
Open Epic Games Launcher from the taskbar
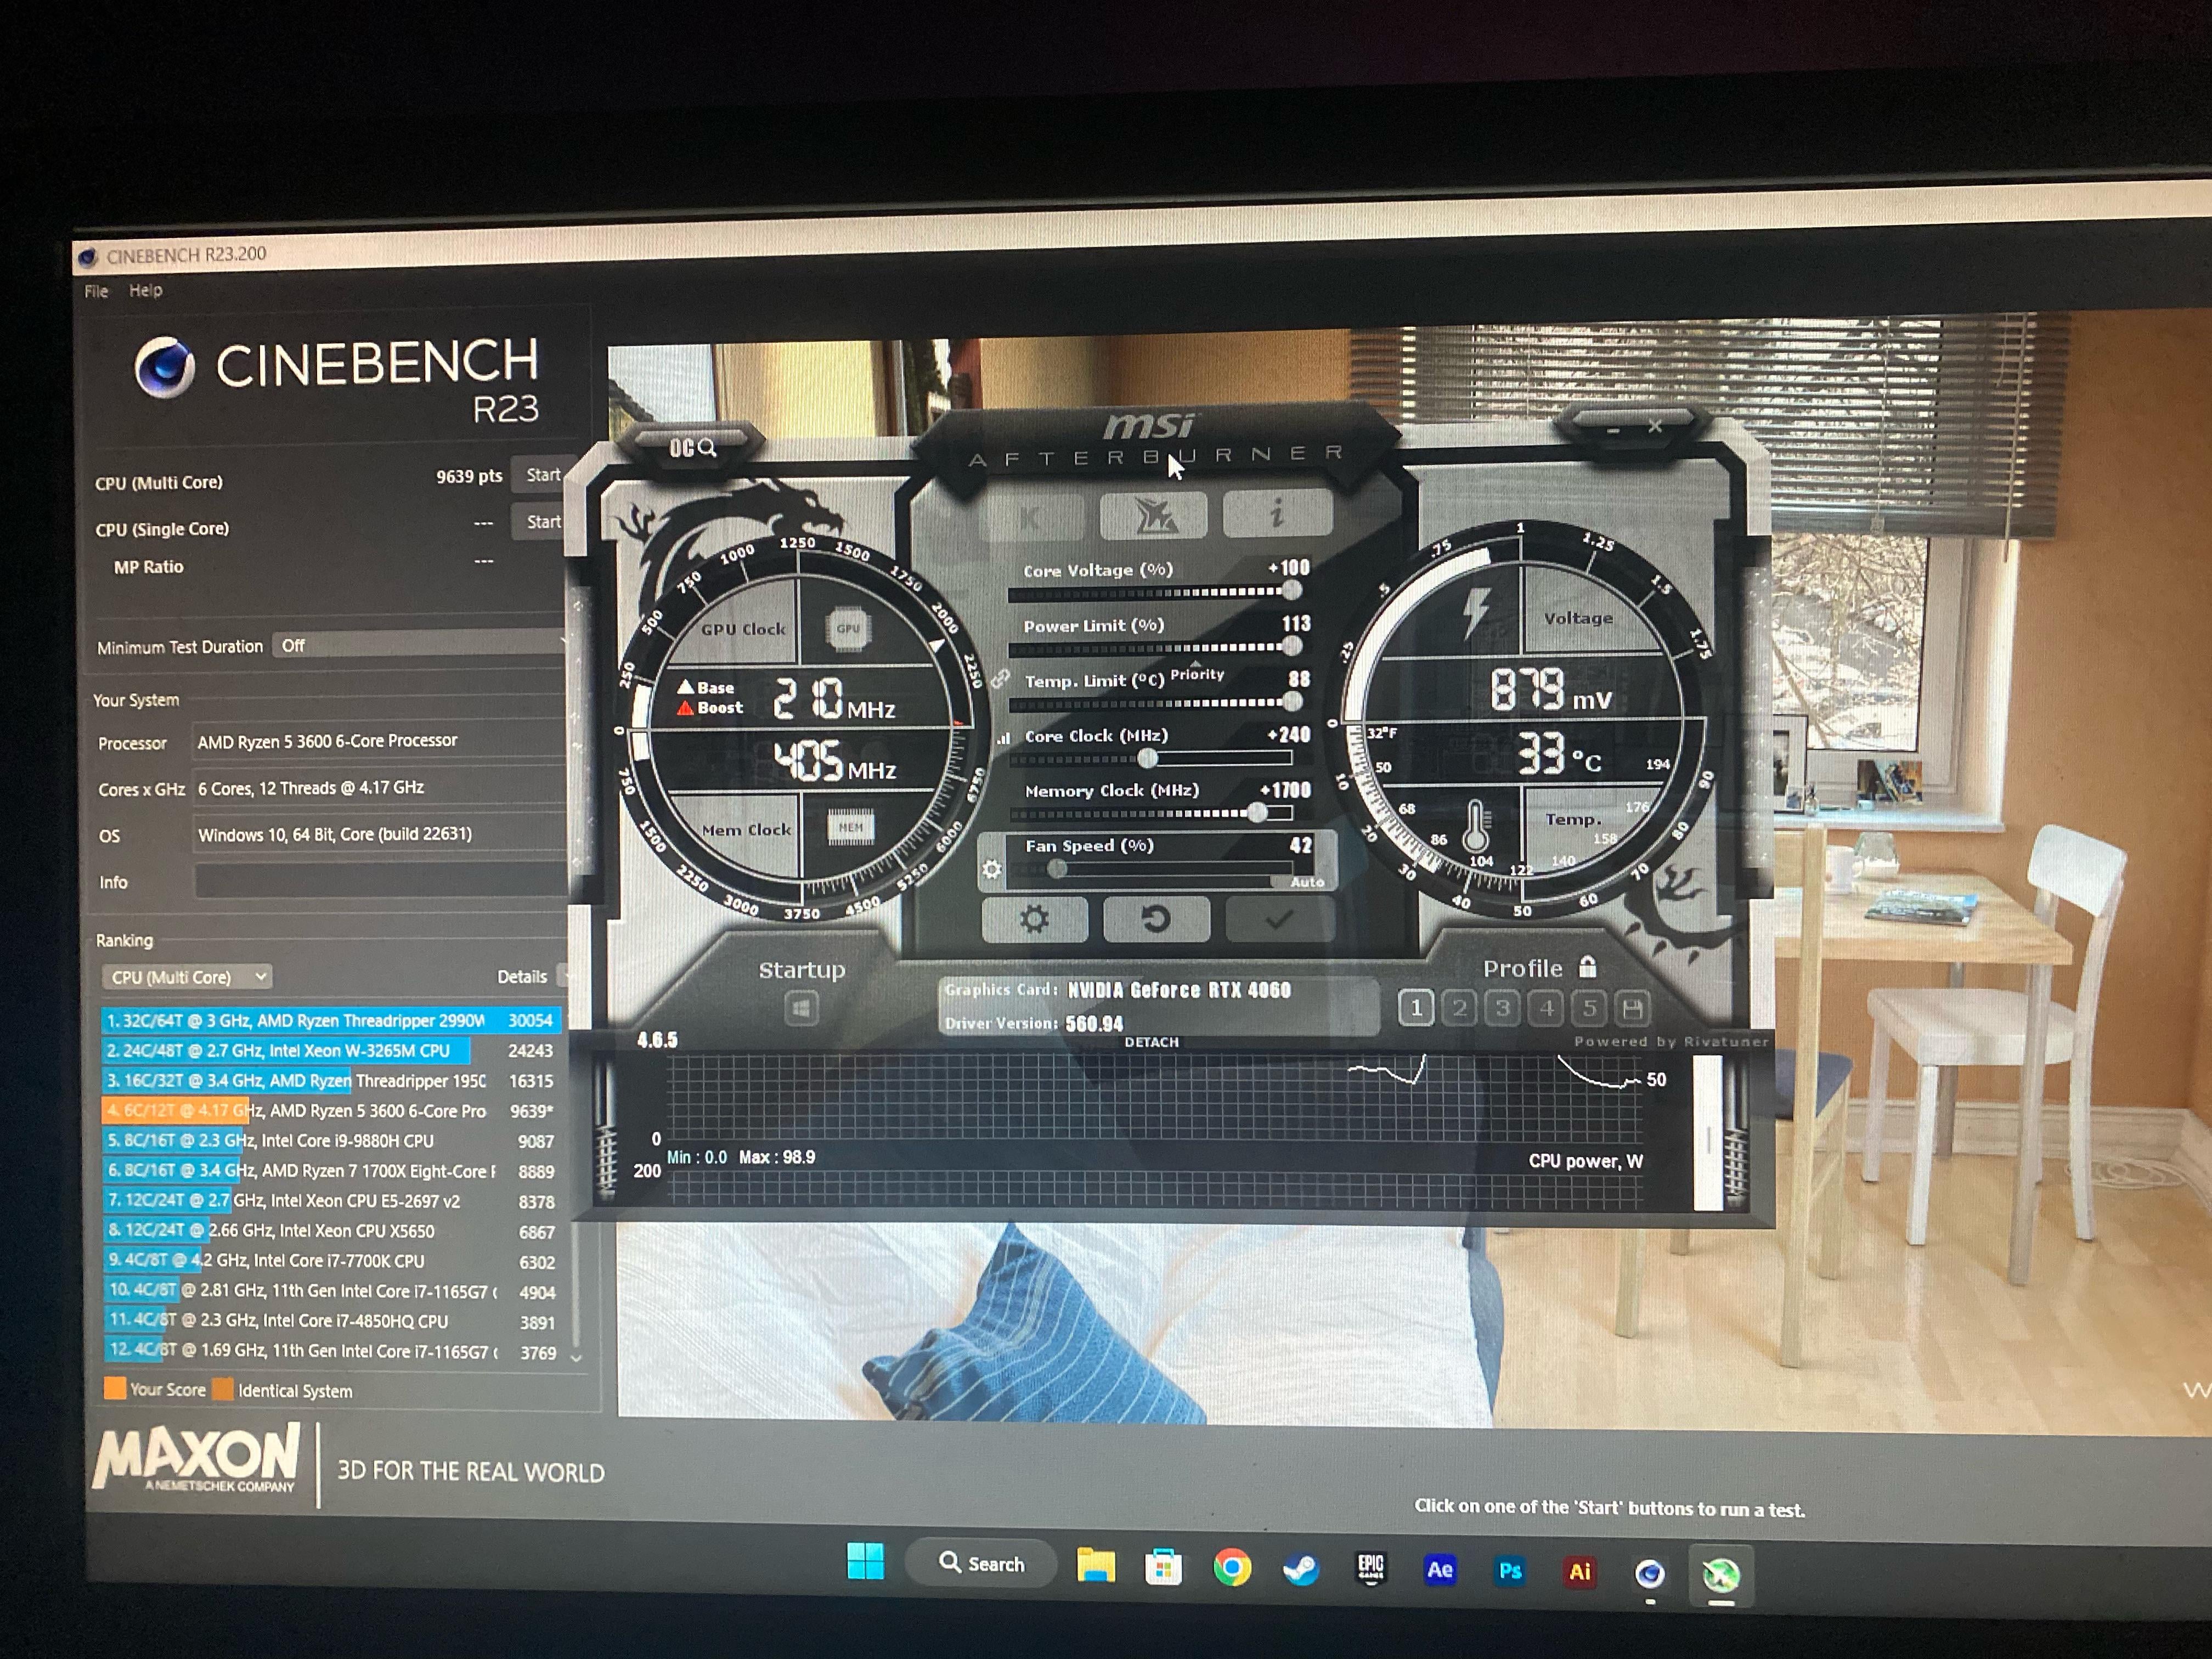click(x=1371, y=1568)
